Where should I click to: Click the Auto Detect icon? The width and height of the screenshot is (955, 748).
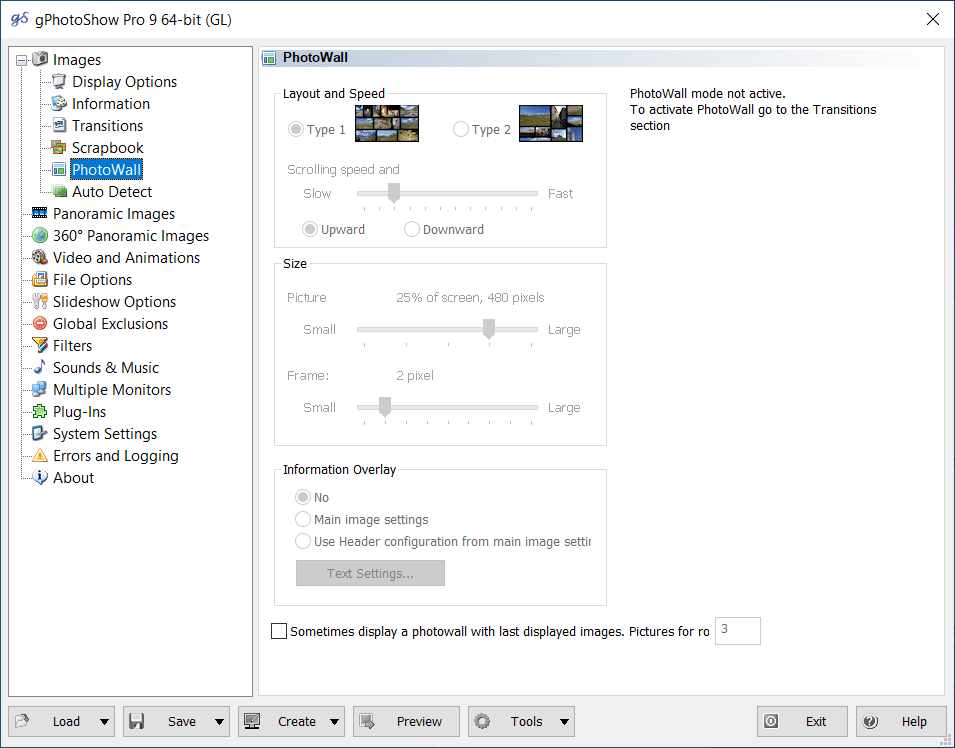(59, 191)
